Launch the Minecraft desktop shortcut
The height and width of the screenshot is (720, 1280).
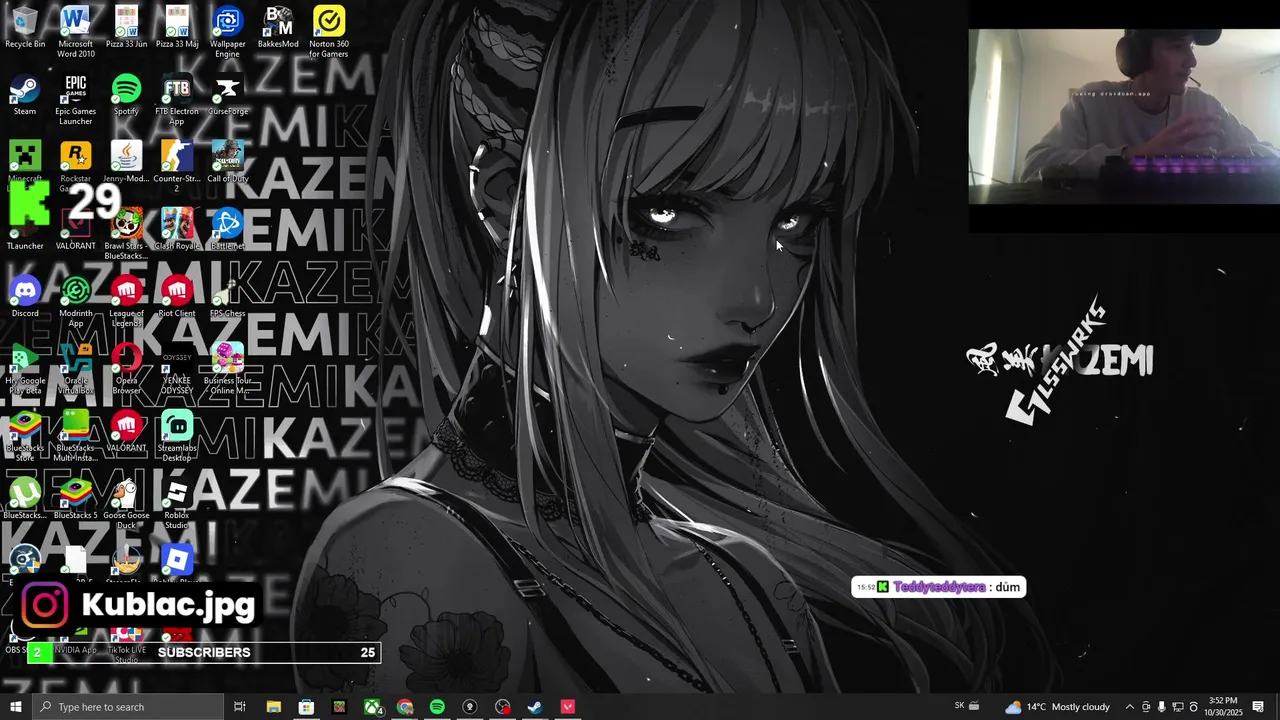(25, 162)
